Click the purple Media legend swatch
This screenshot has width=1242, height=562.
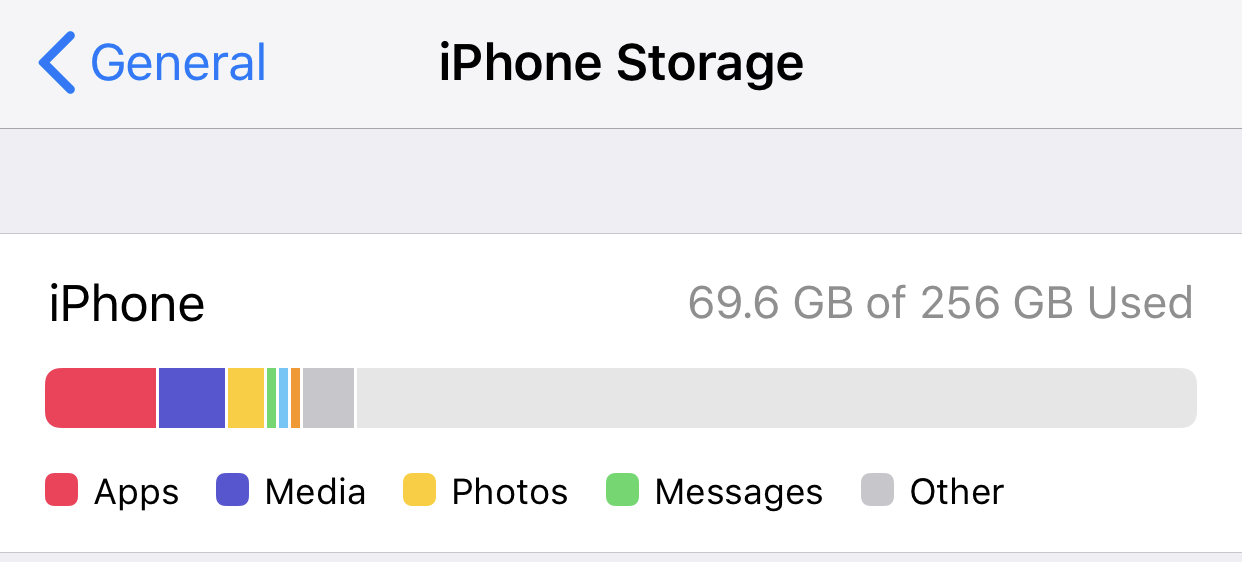232,490
